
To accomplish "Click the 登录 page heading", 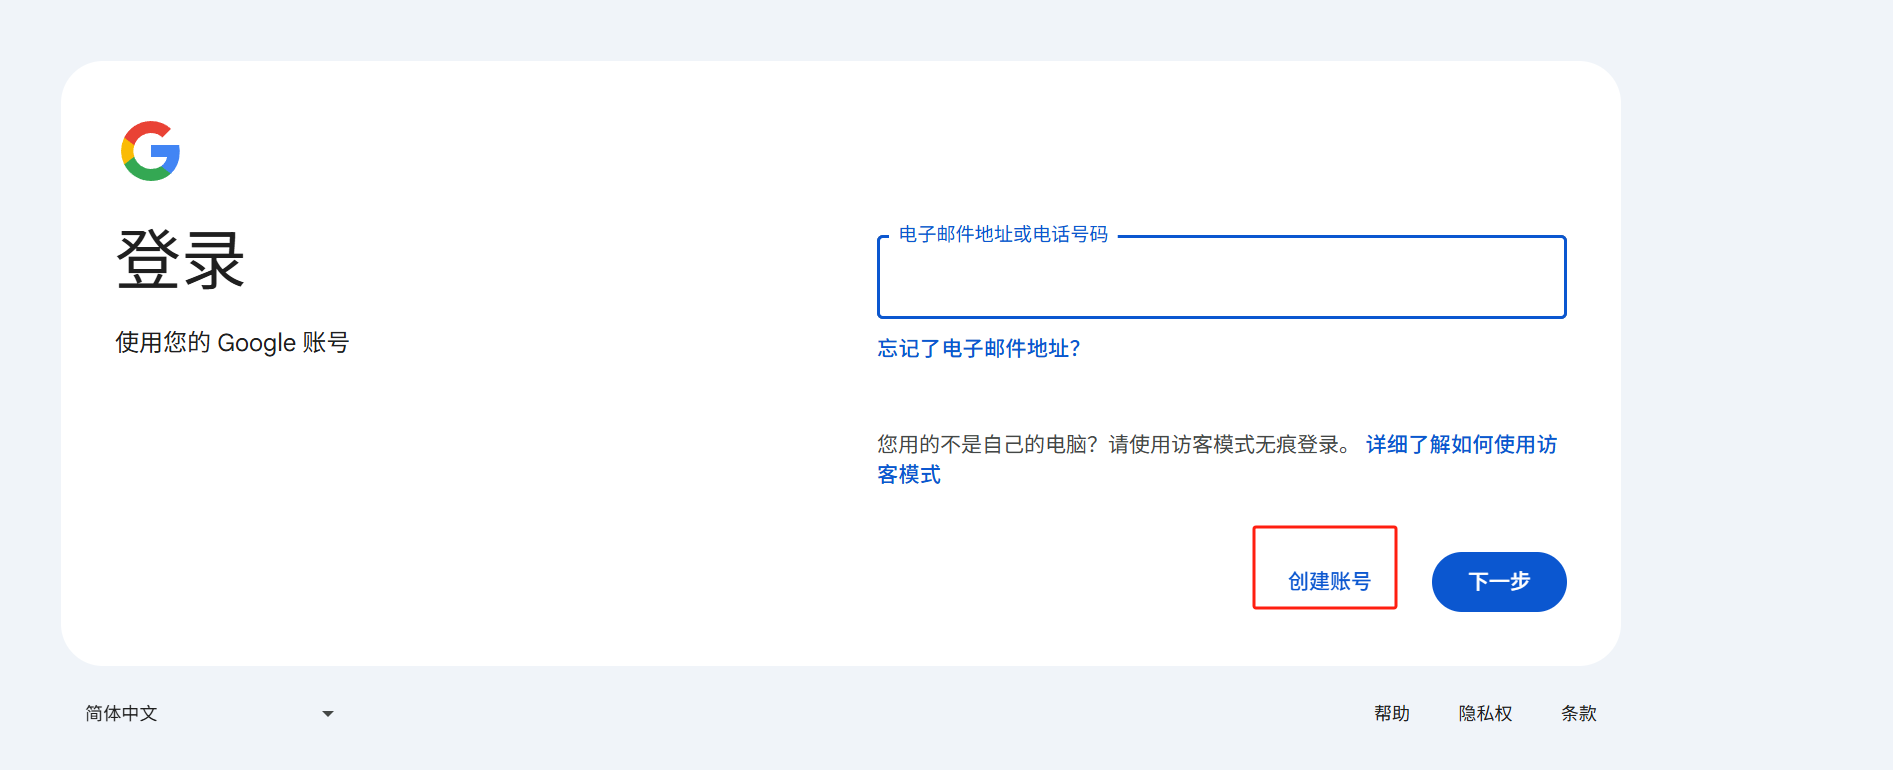I will pyautogui.click(x=180, y=260).
